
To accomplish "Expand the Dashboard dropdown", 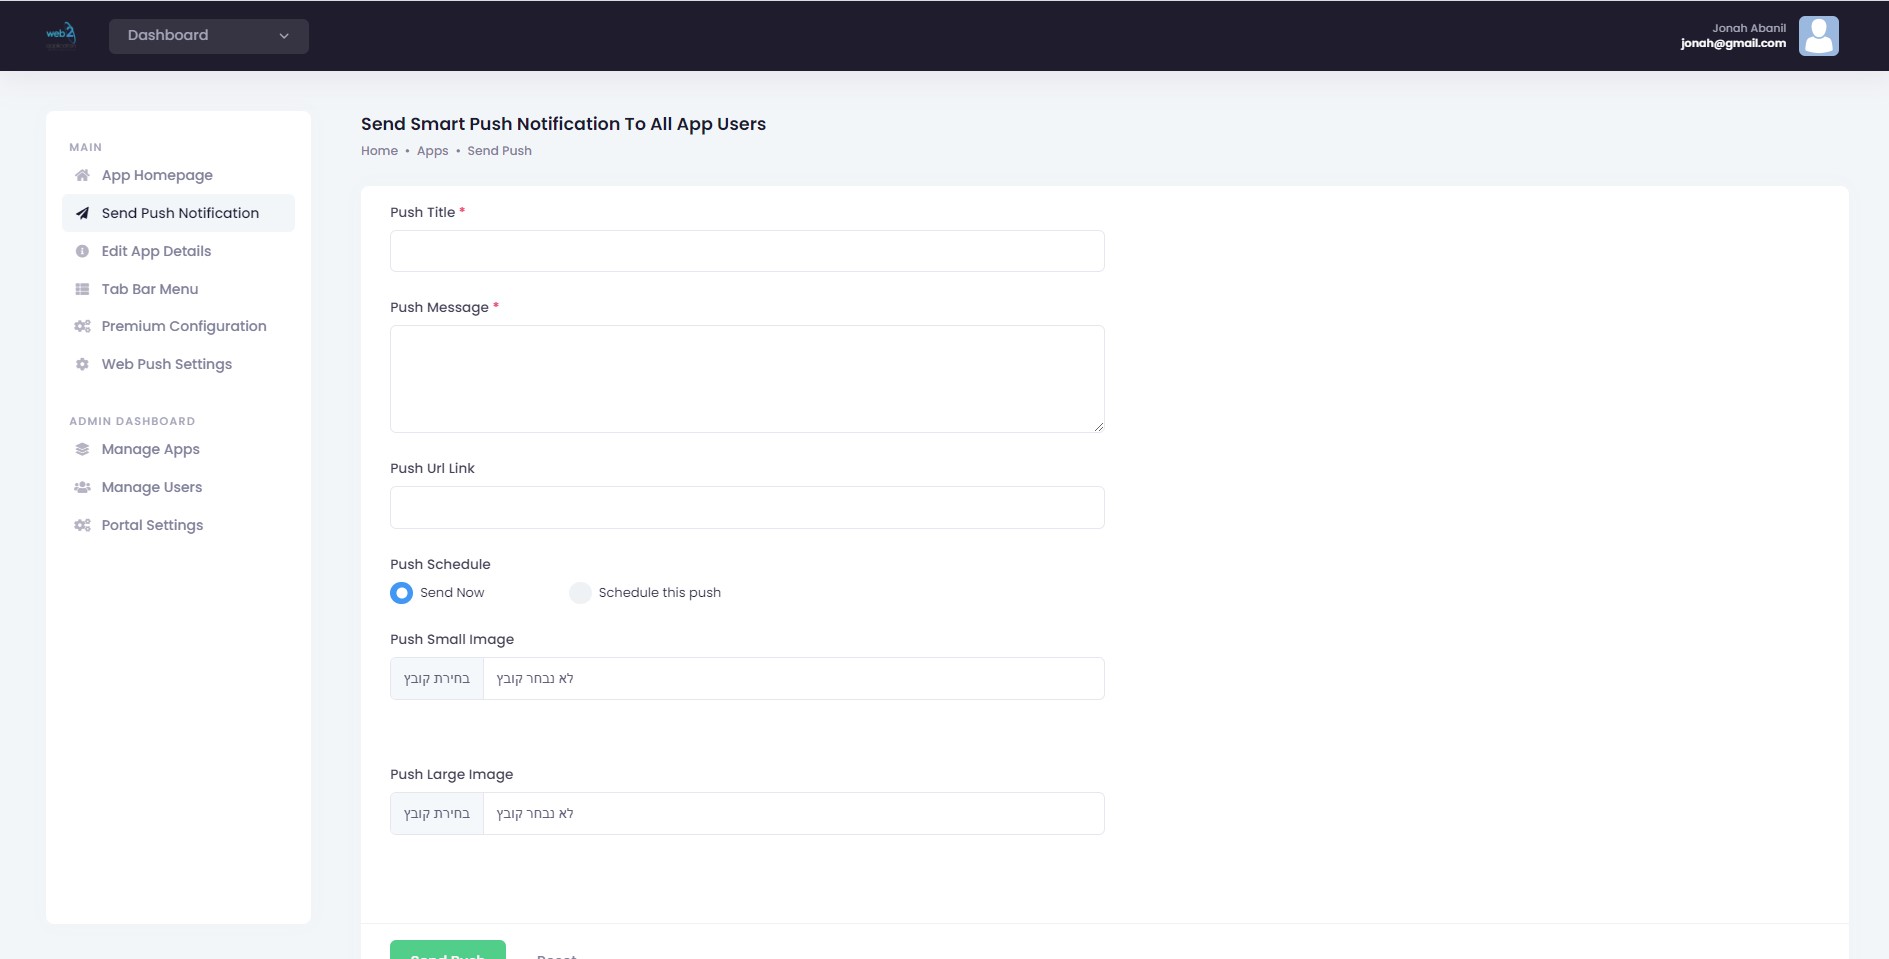I will click(x=208, y=36).
